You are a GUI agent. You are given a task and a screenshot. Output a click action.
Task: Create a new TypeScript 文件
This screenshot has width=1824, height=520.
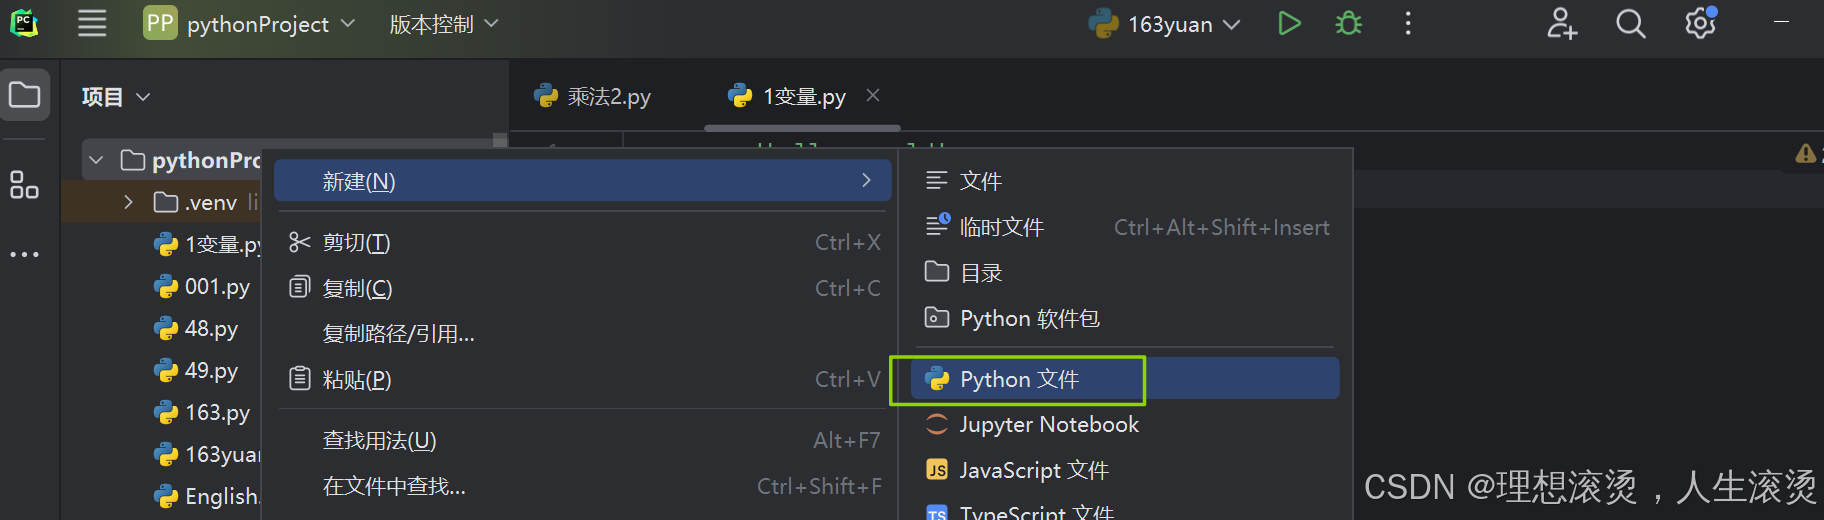(x=1125, y=510)
